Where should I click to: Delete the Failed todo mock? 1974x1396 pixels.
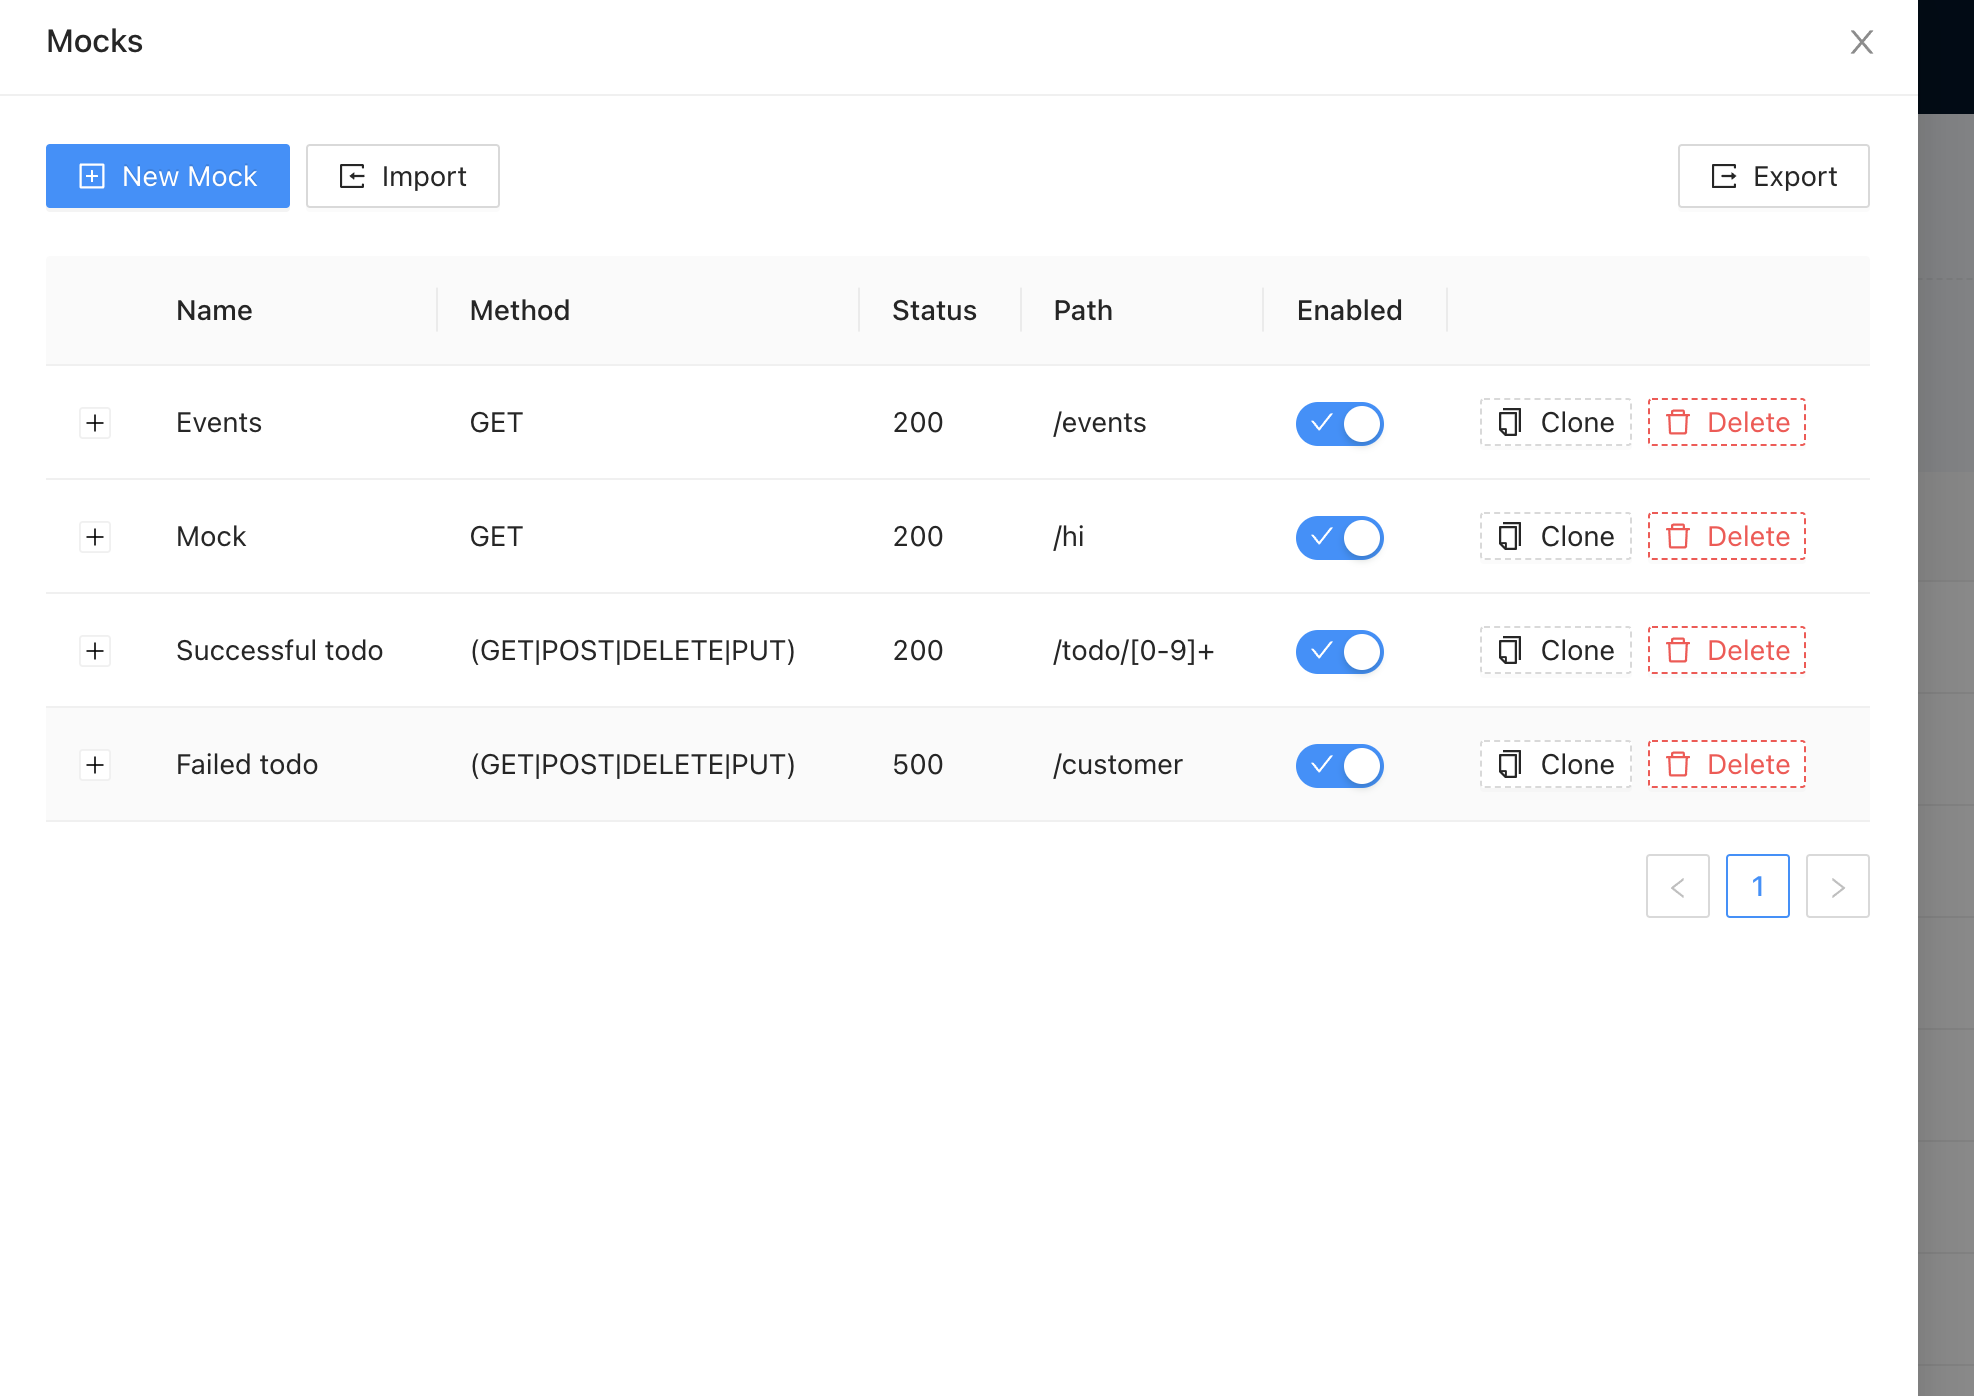1726,765
